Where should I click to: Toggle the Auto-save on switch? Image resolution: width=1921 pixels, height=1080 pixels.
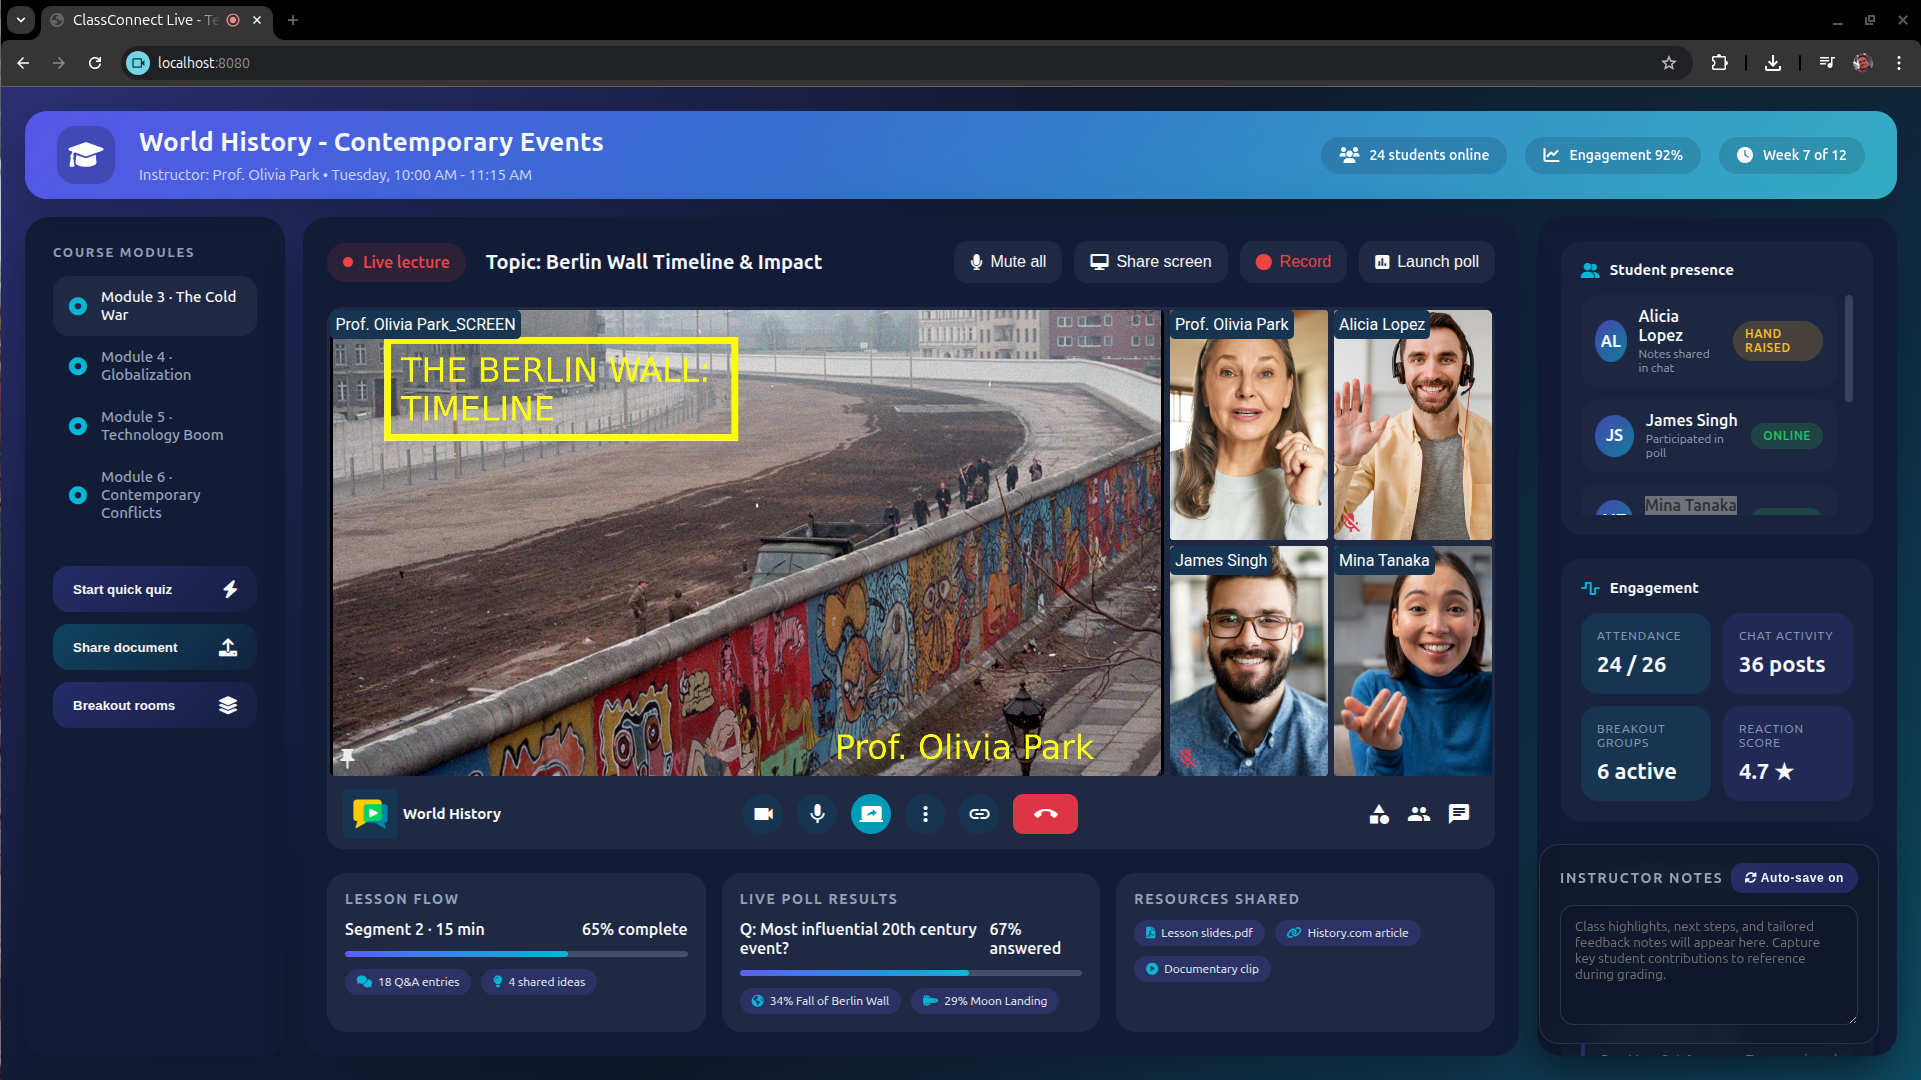1794,878
